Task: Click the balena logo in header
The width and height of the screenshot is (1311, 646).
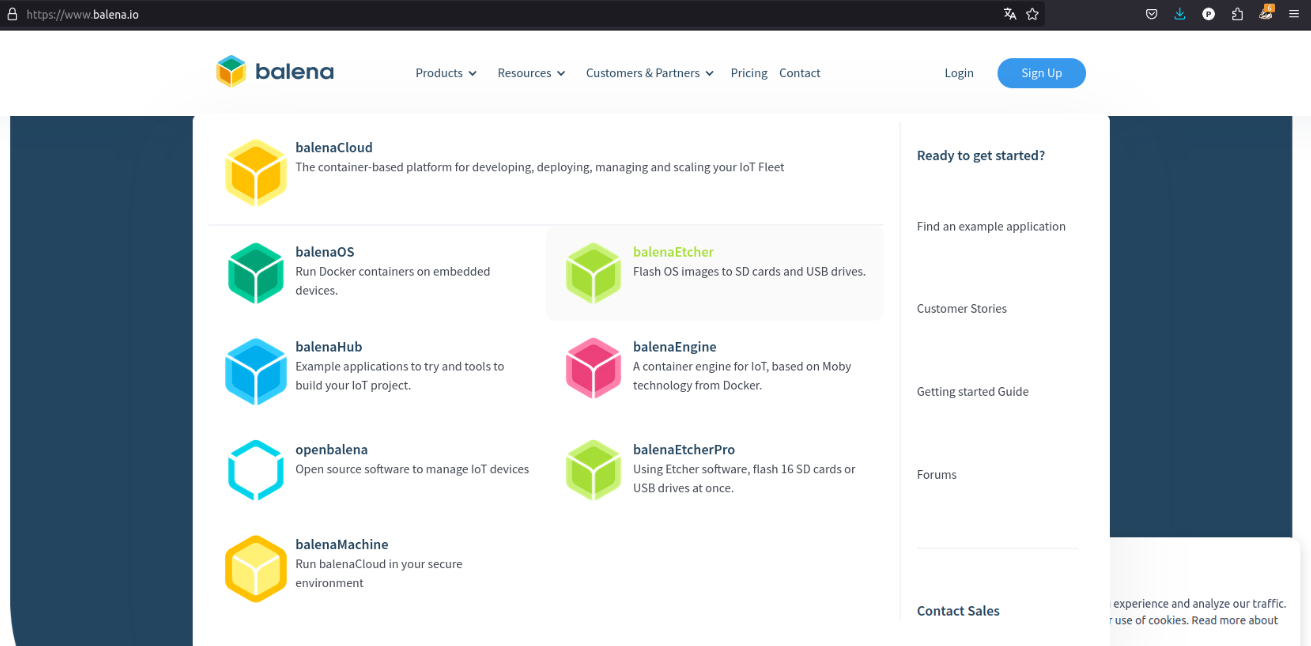Action: click(x=275, y=72)
